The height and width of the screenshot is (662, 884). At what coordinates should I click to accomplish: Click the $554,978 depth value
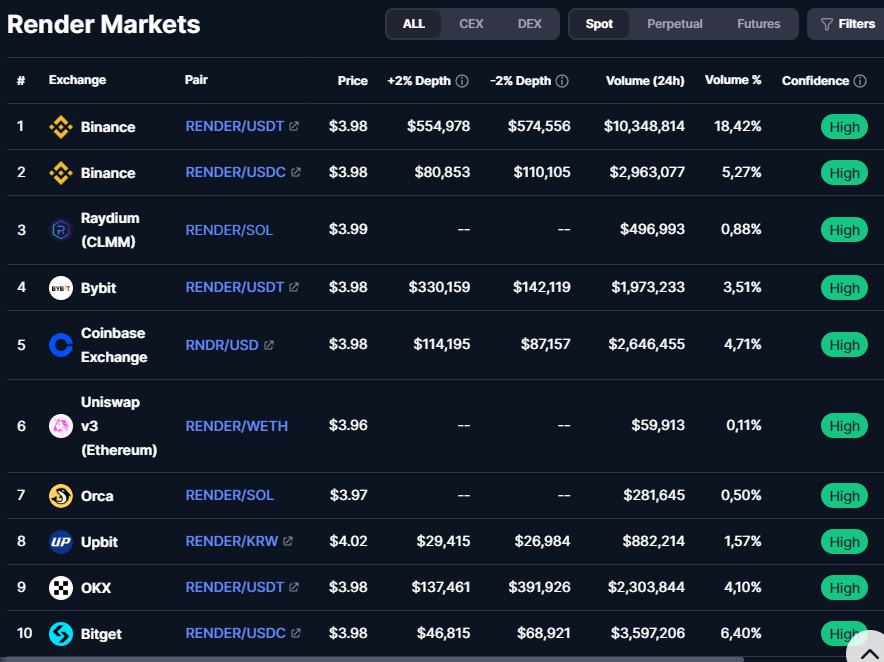[439, 126]
